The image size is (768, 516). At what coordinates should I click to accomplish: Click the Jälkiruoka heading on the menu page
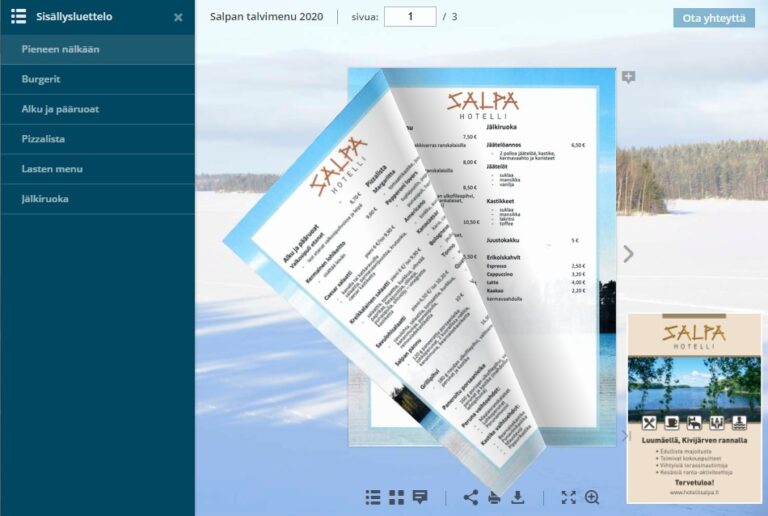[501, 127]
